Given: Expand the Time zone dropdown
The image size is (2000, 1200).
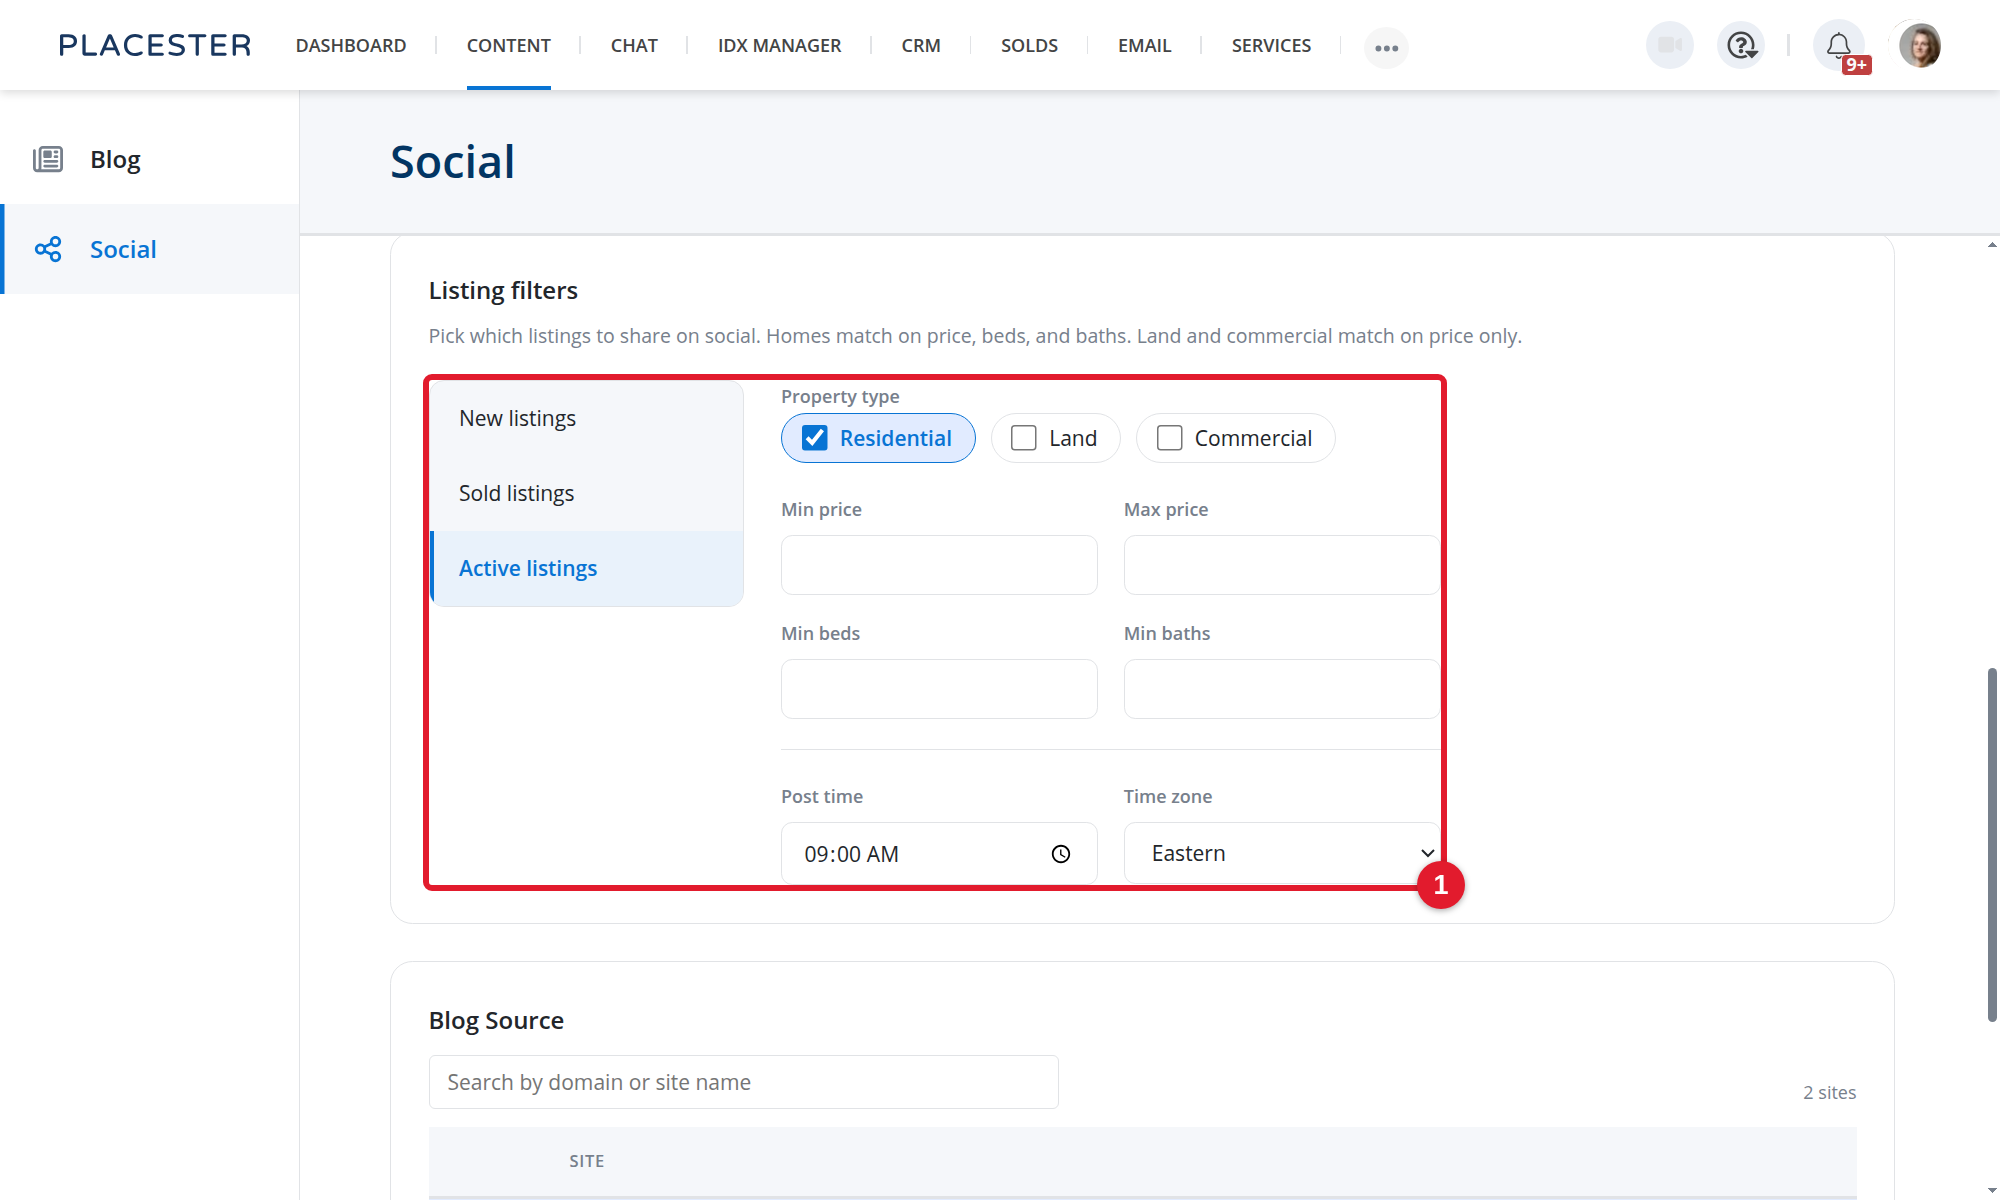Looking at the screenshot, I should [x=1282, y=853].
